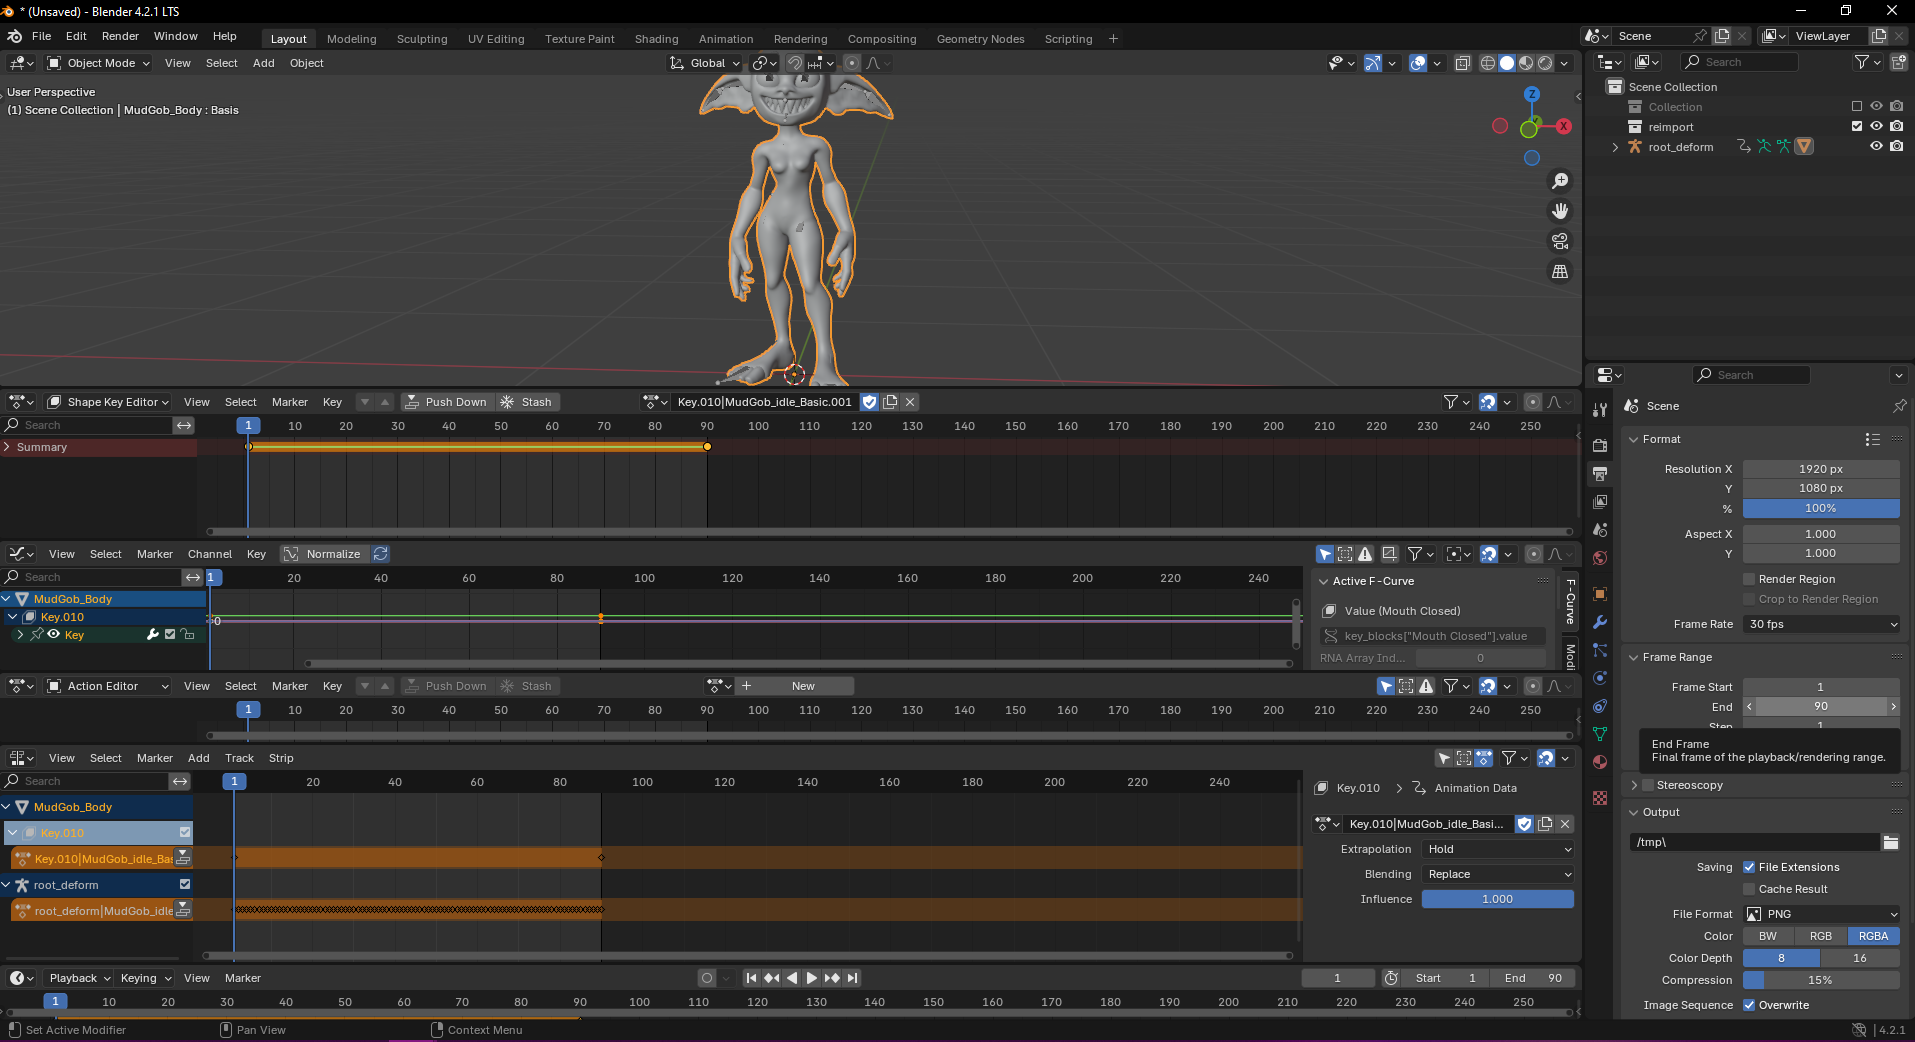Play animation in reverse
The height and width of the screenshot is (1042, 1915).
[x=792, y=978]
